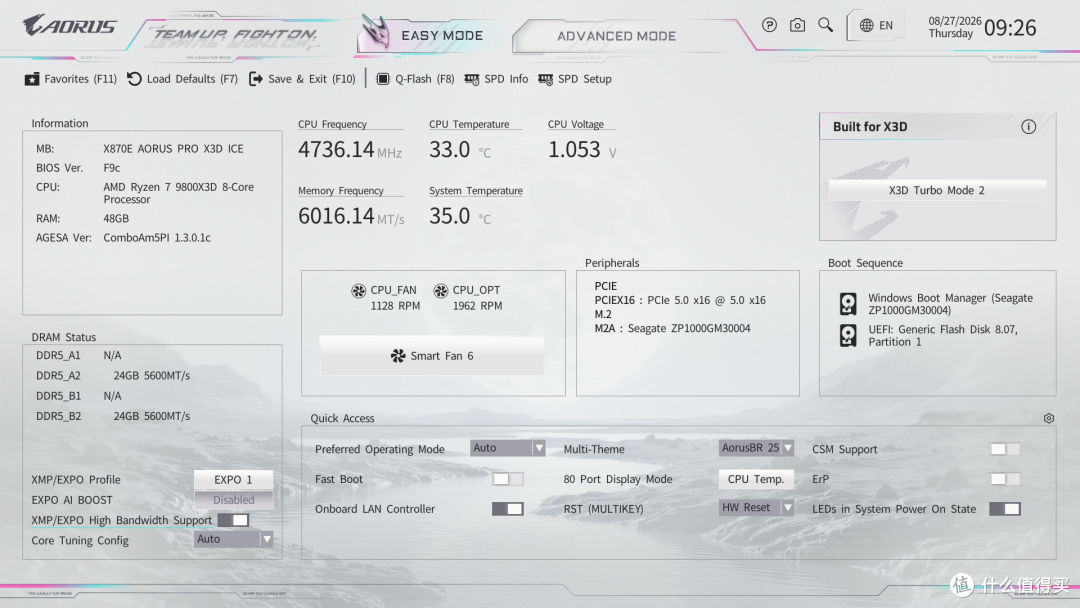Viewport: 1080px width, 608px height.
Task: Toggle the Fast Boot switch
Action: point(508,479)
